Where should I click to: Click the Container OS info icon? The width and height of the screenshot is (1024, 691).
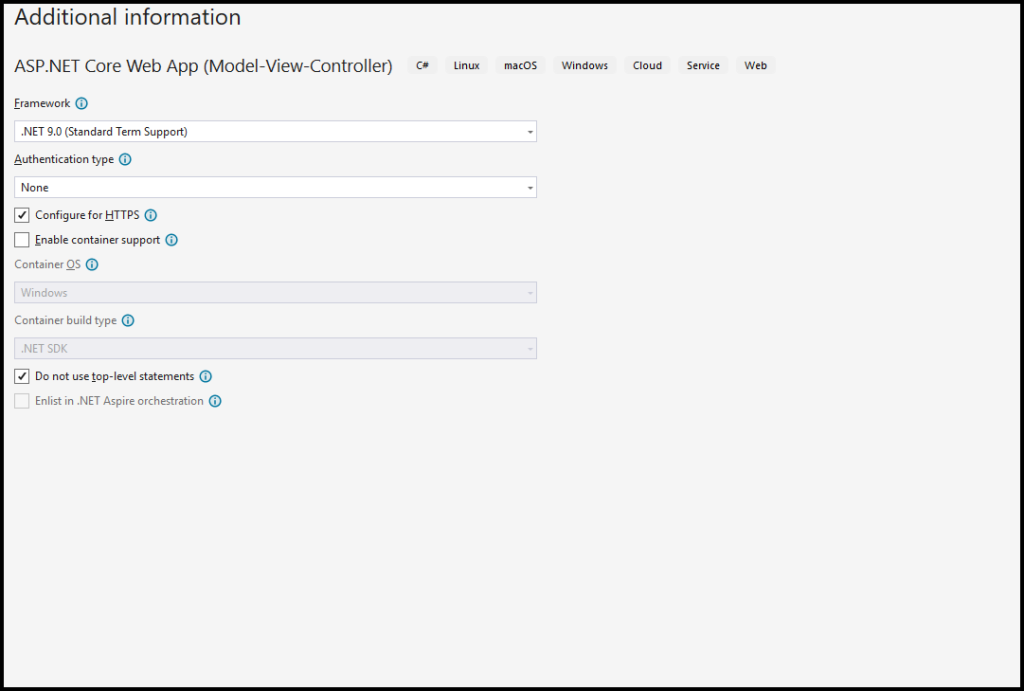(x=92, y=265)
